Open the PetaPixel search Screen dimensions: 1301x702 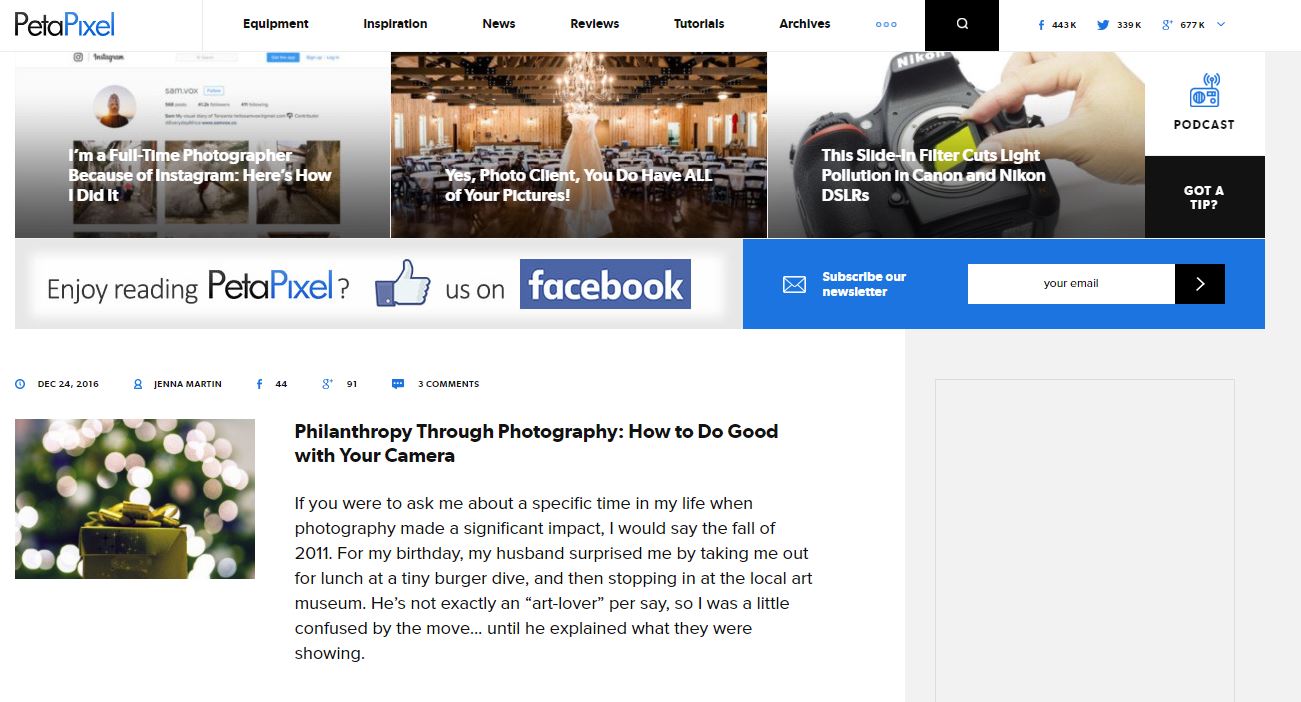tap(960, 24)
